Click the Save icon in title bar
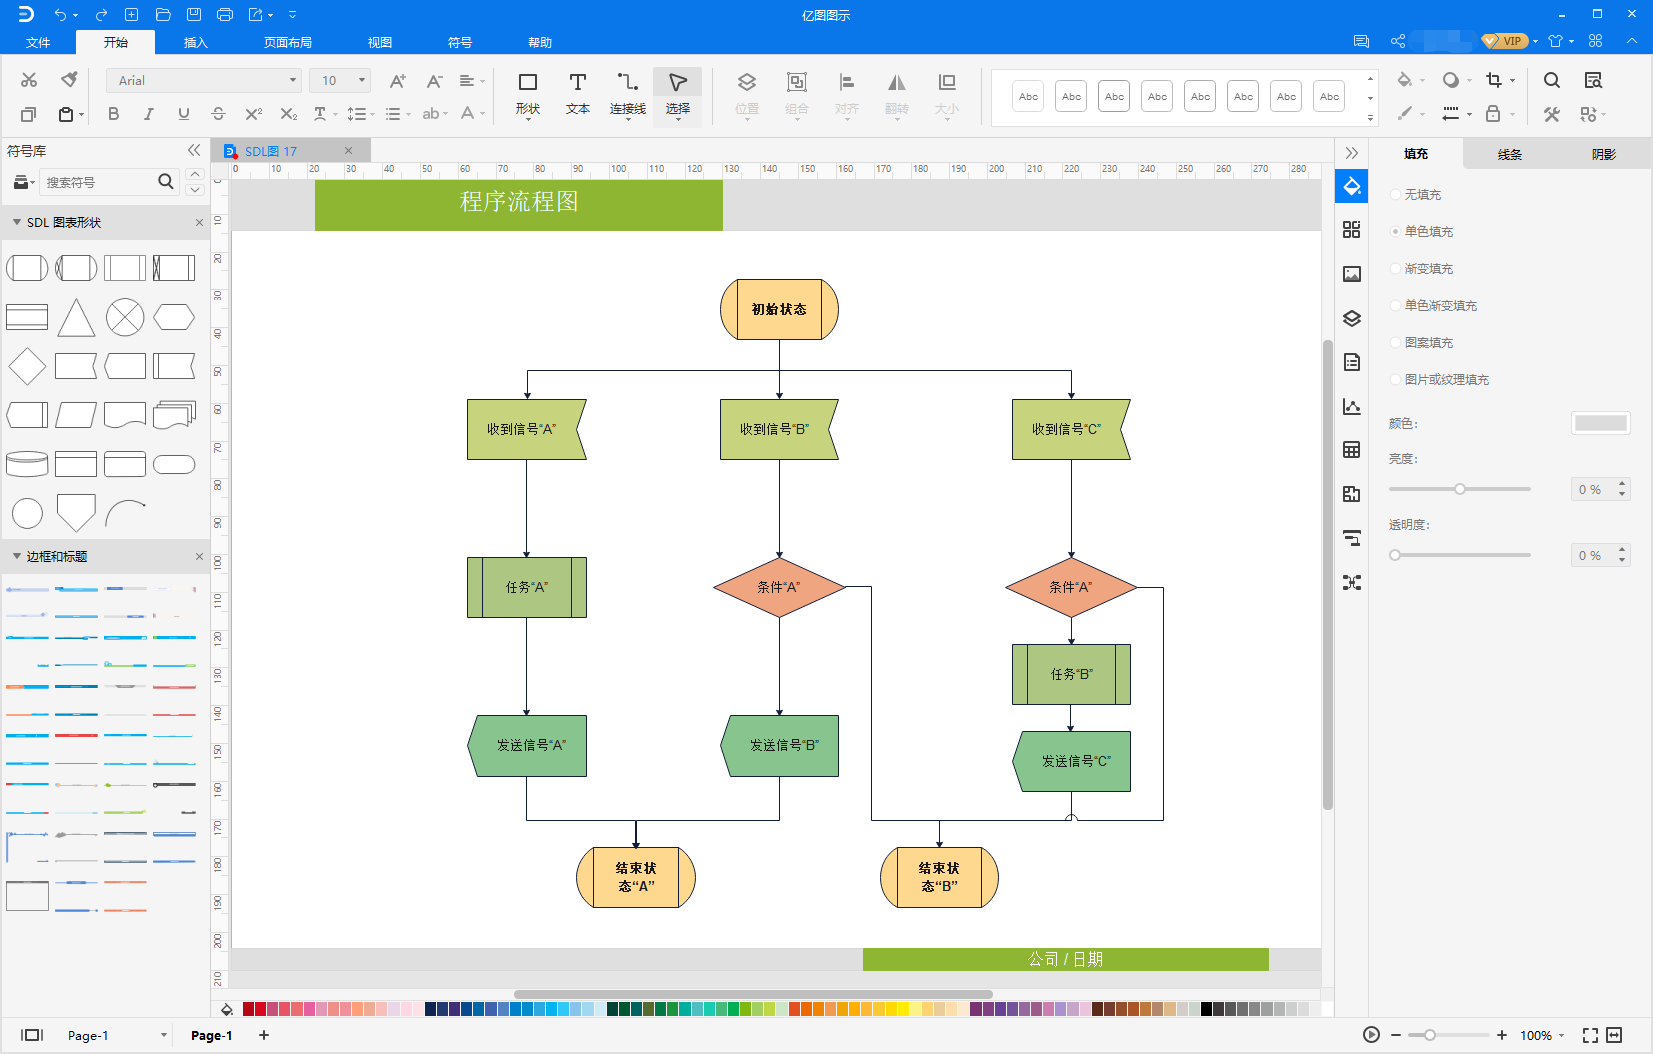Image resolution: width=1653 pixels, height=1054 pixels. pos(194,14)
